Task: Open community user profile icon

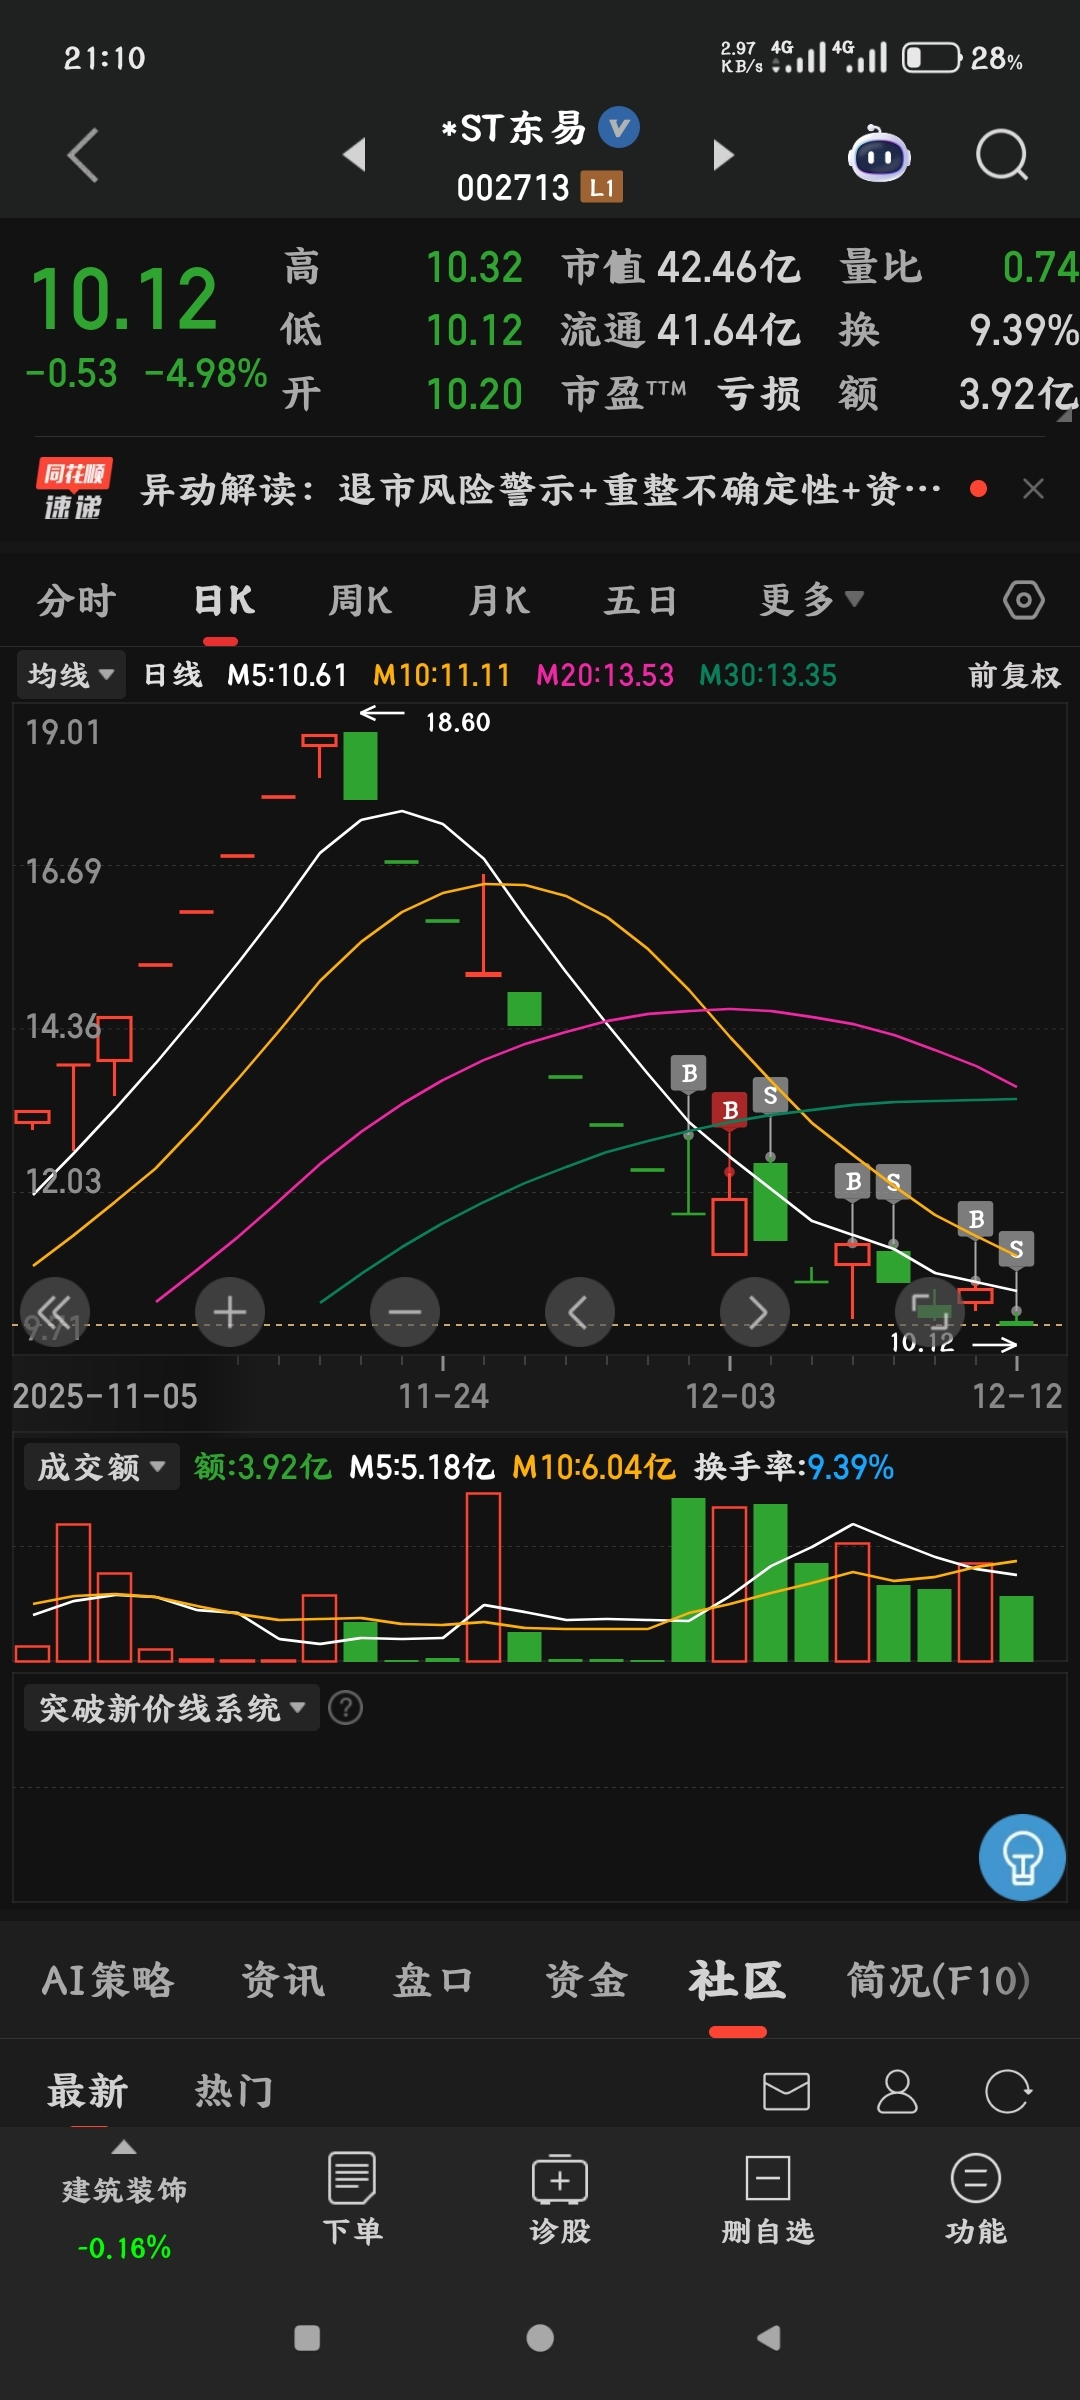Action: tap(897, 2091)
